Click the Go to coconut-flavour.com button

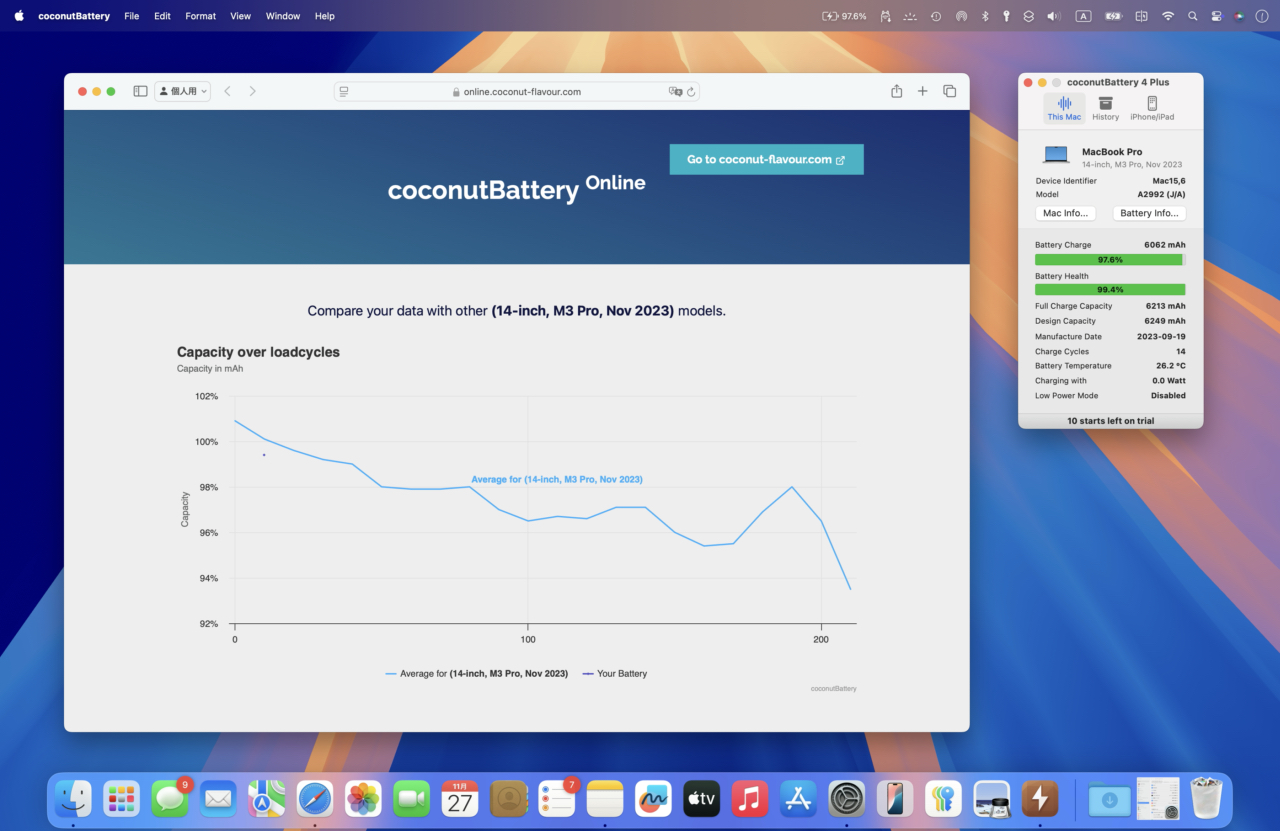coord(766,159)
